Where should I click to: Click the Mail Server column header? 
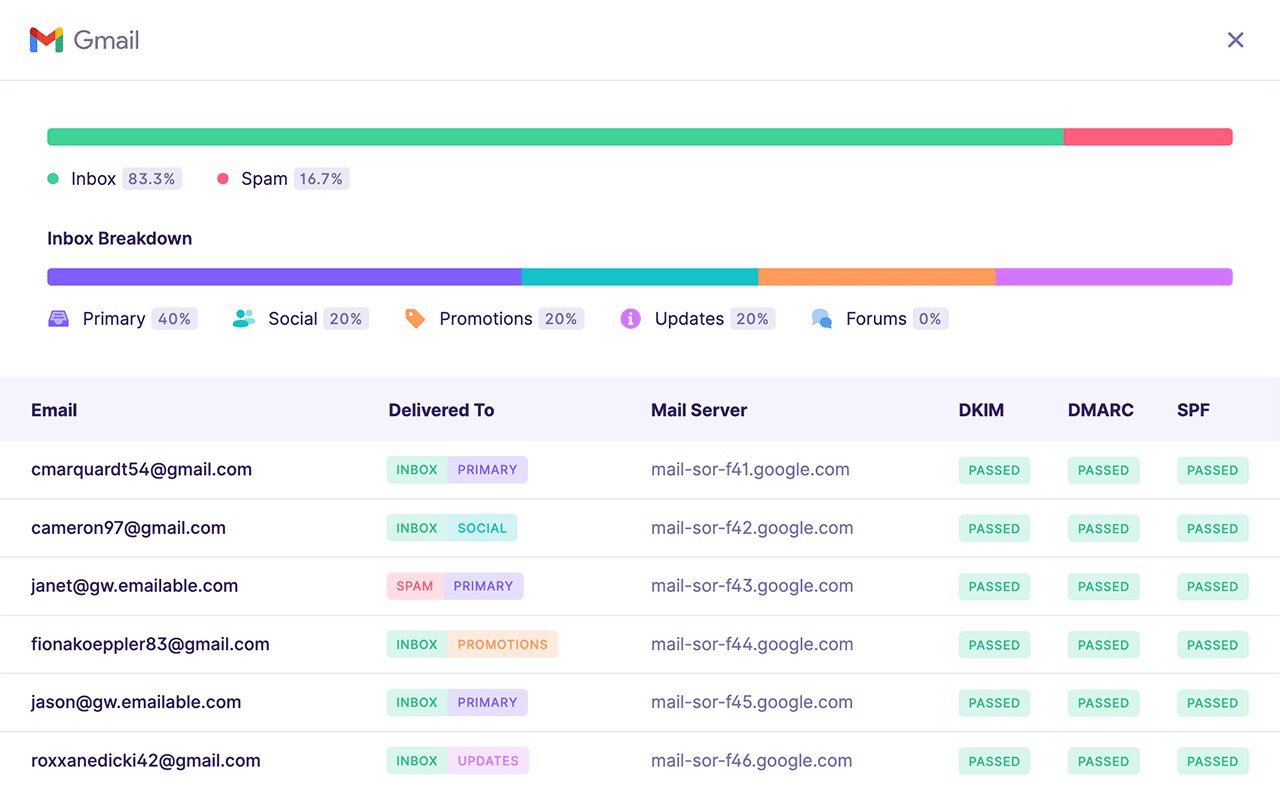[699, 410]
